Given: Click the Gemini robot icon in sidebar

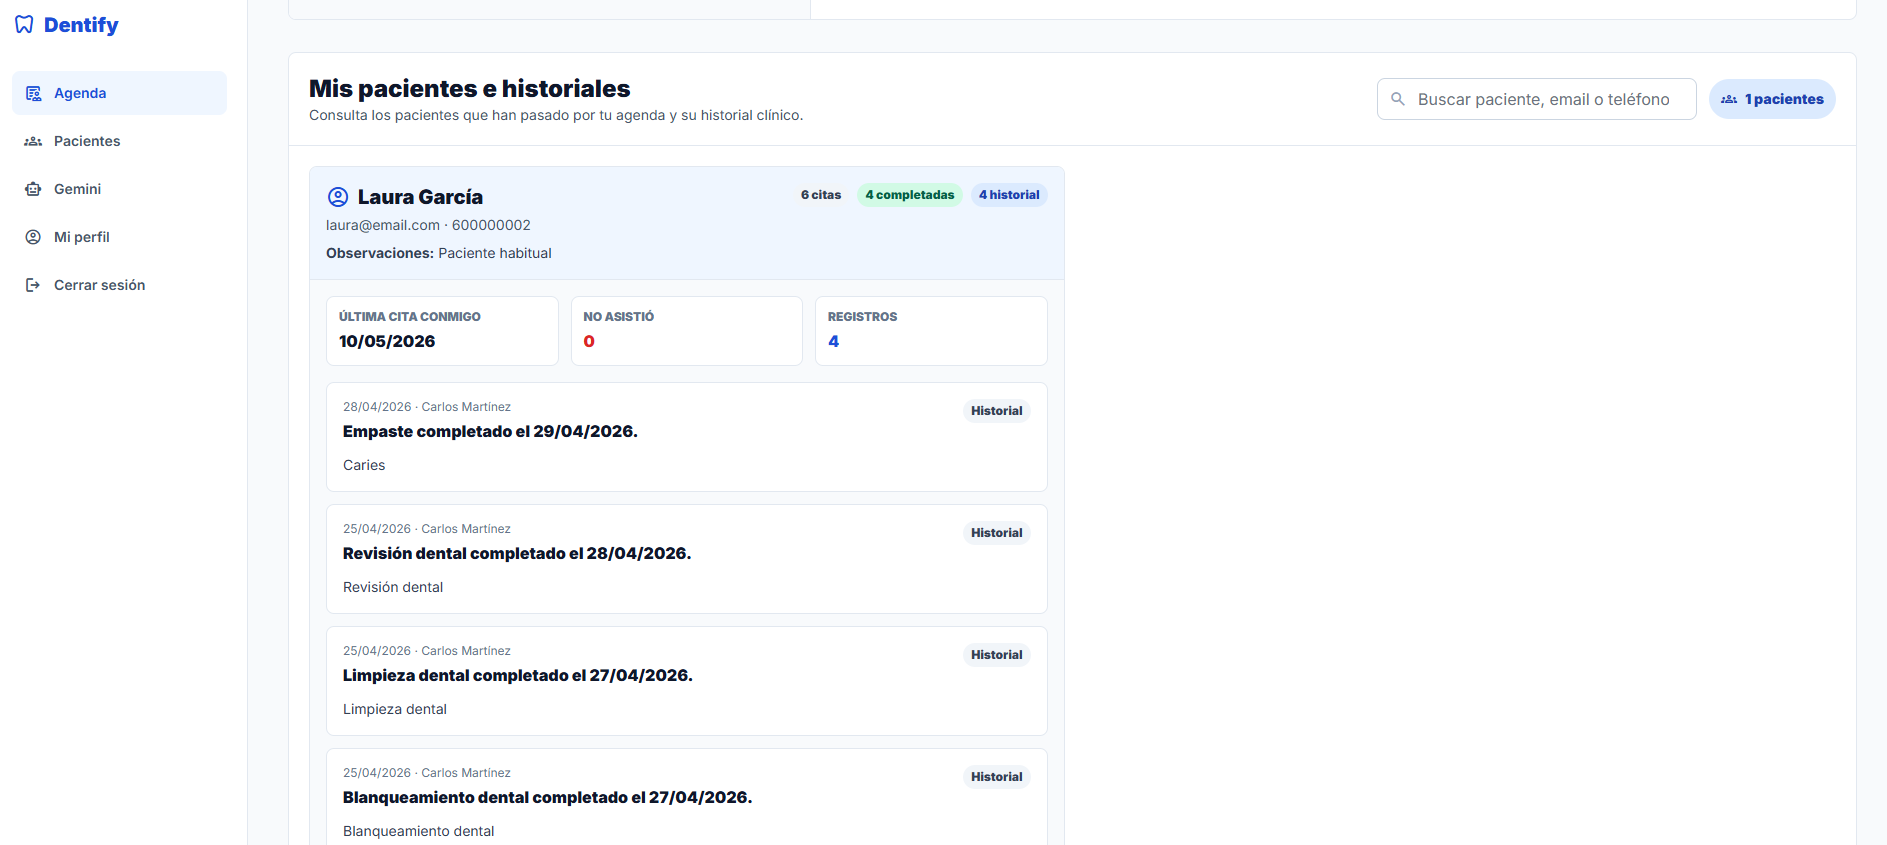Looking at the screenshot, I should (x=33, y=189).
